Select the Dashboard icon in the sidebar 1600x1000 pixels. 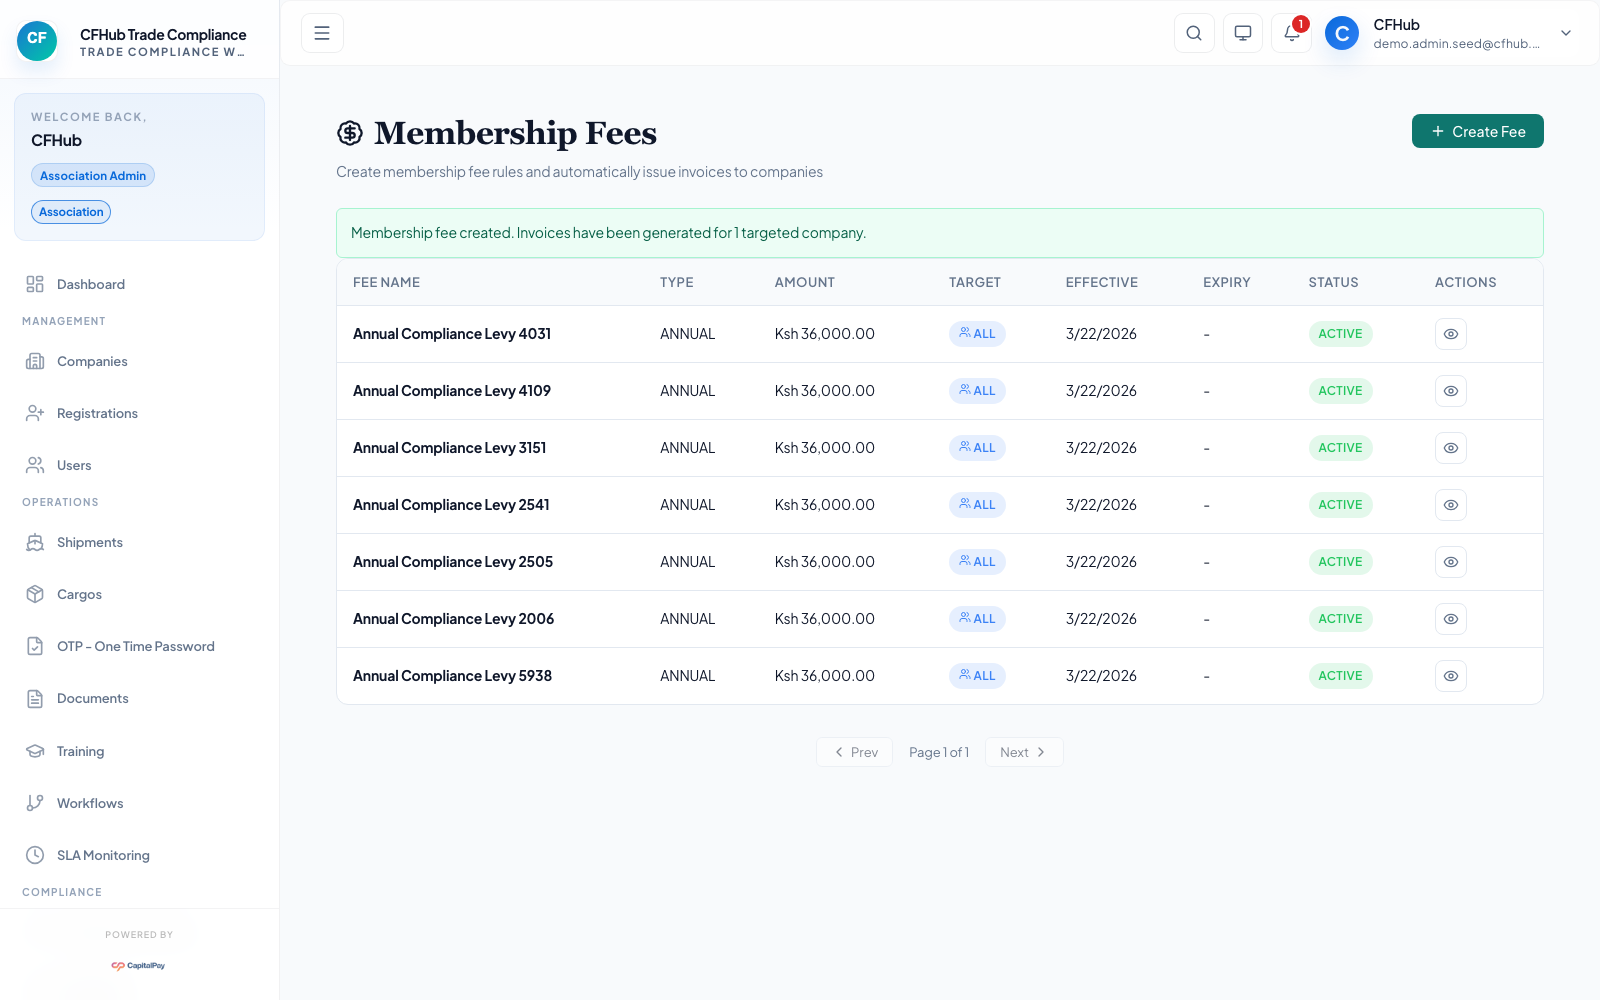35,284
